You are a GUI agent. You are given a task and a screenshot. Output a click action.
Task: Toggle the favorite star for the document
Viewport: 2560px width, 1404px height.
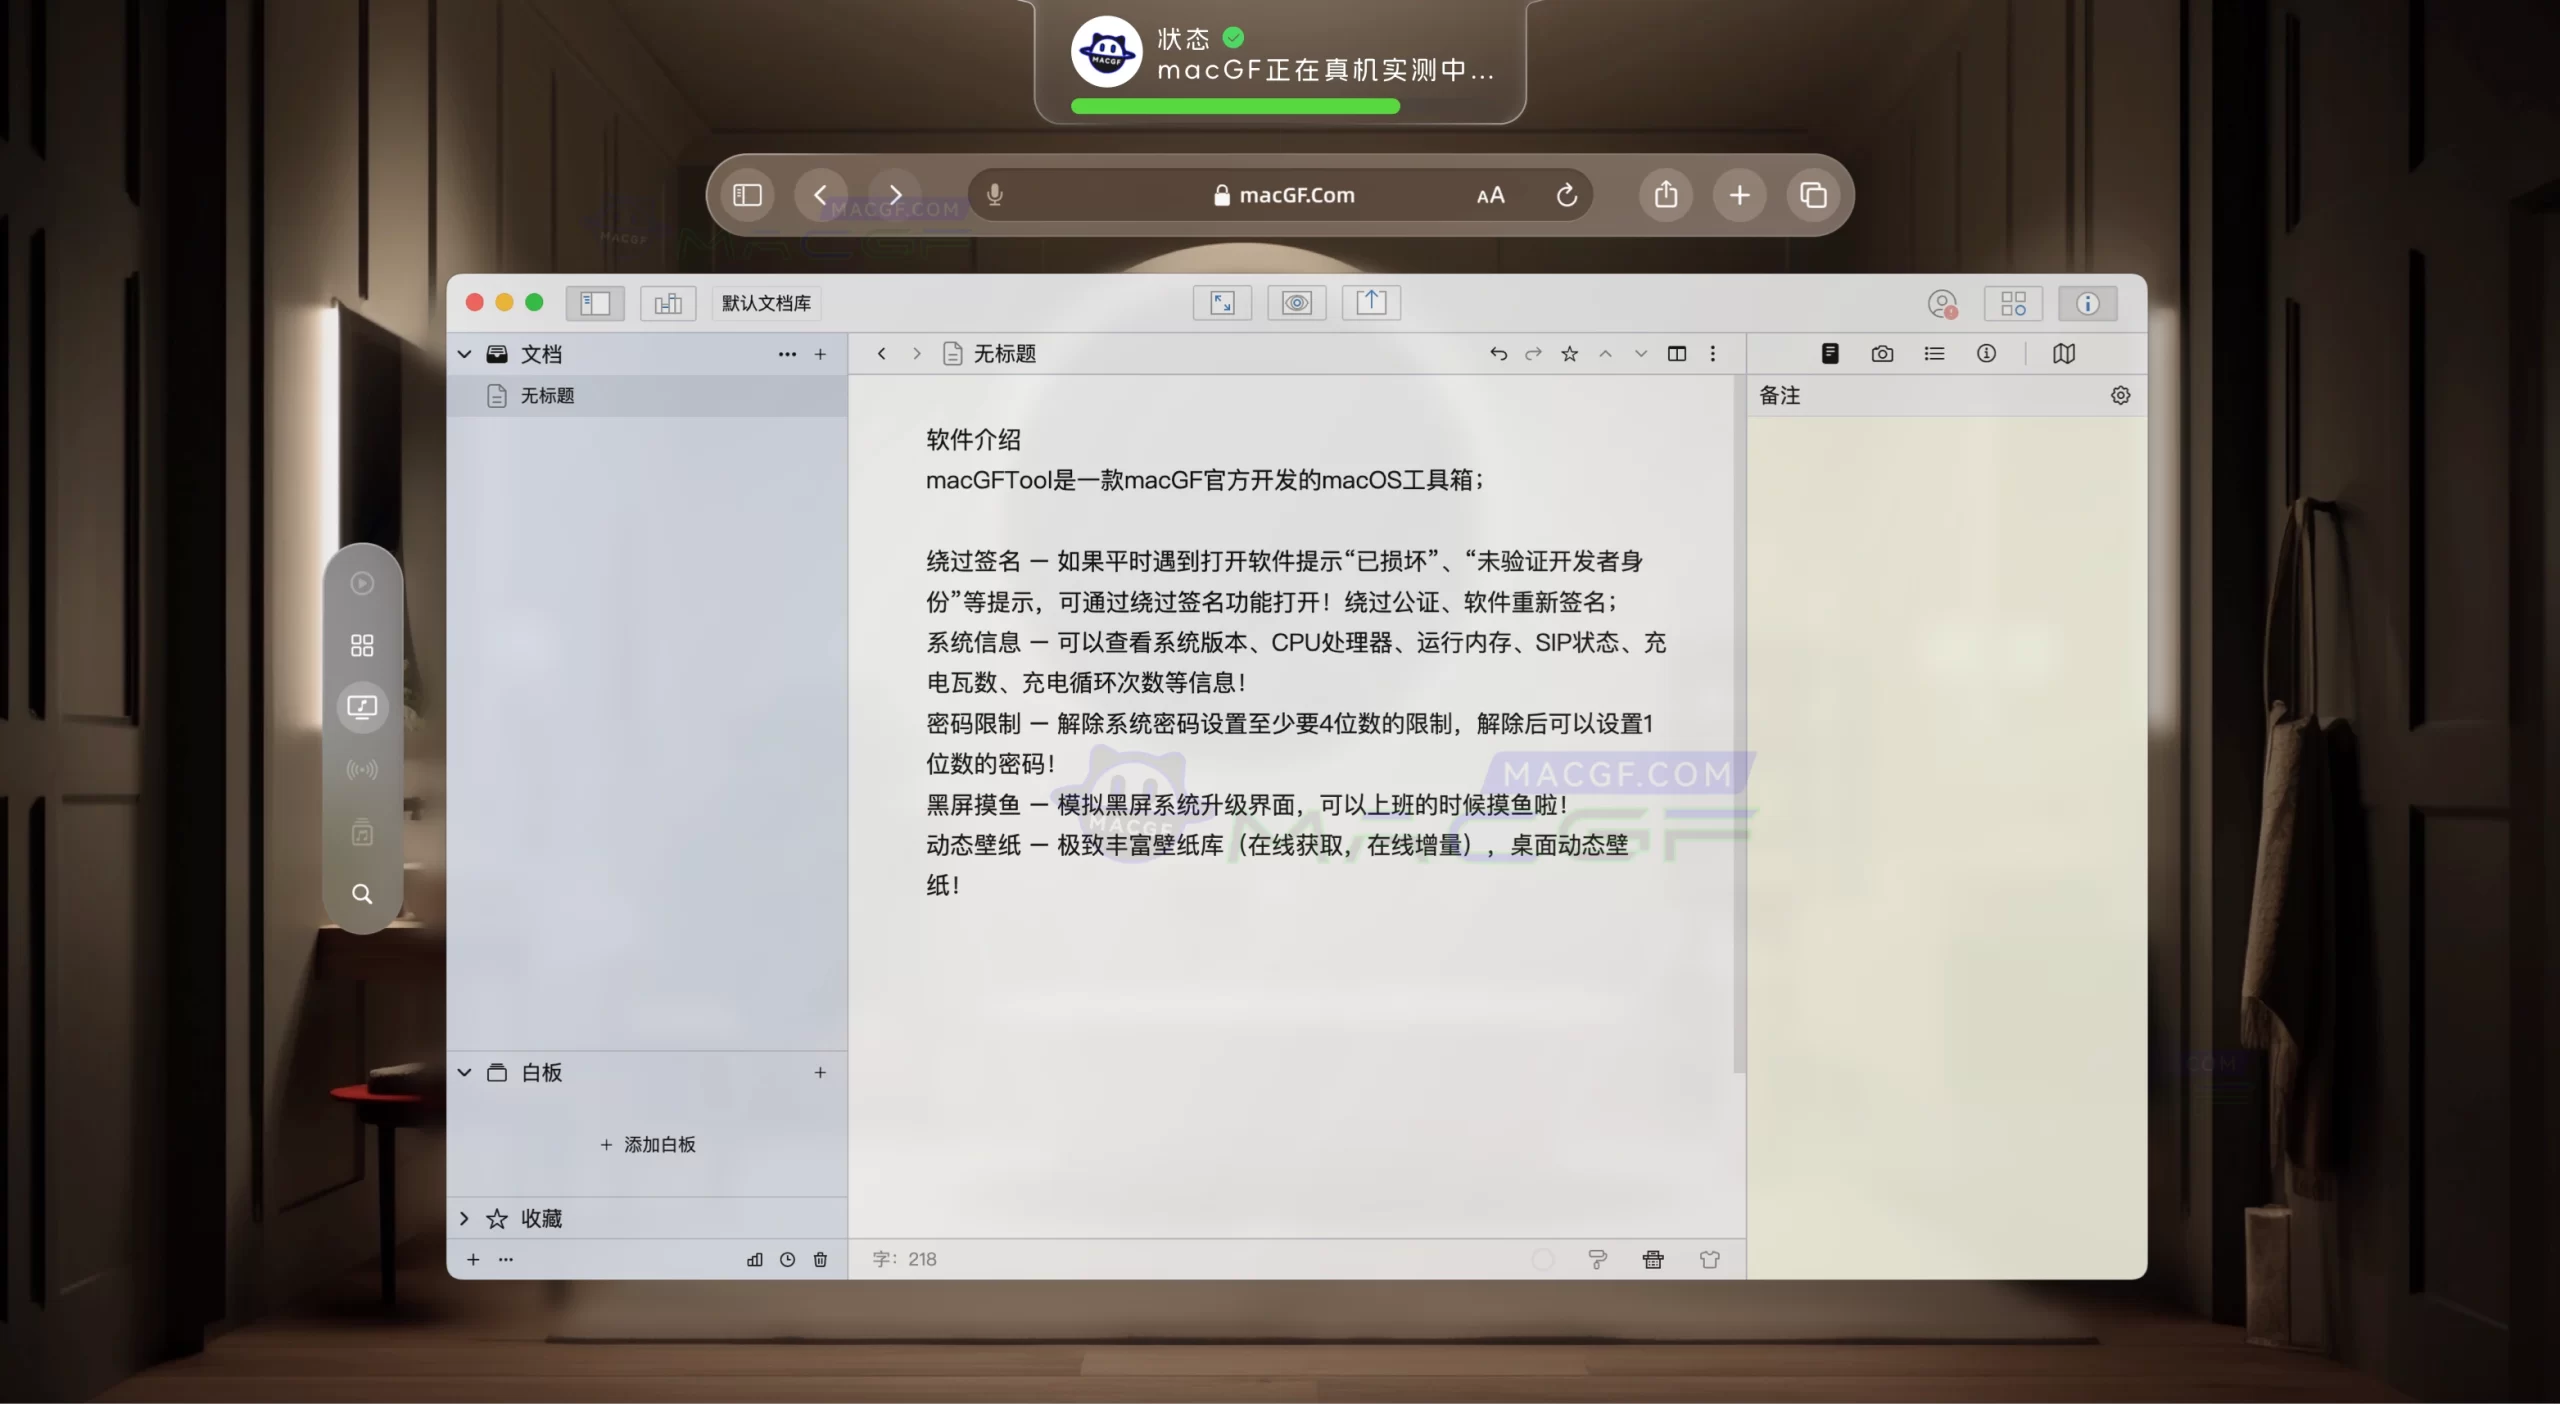1568,353
